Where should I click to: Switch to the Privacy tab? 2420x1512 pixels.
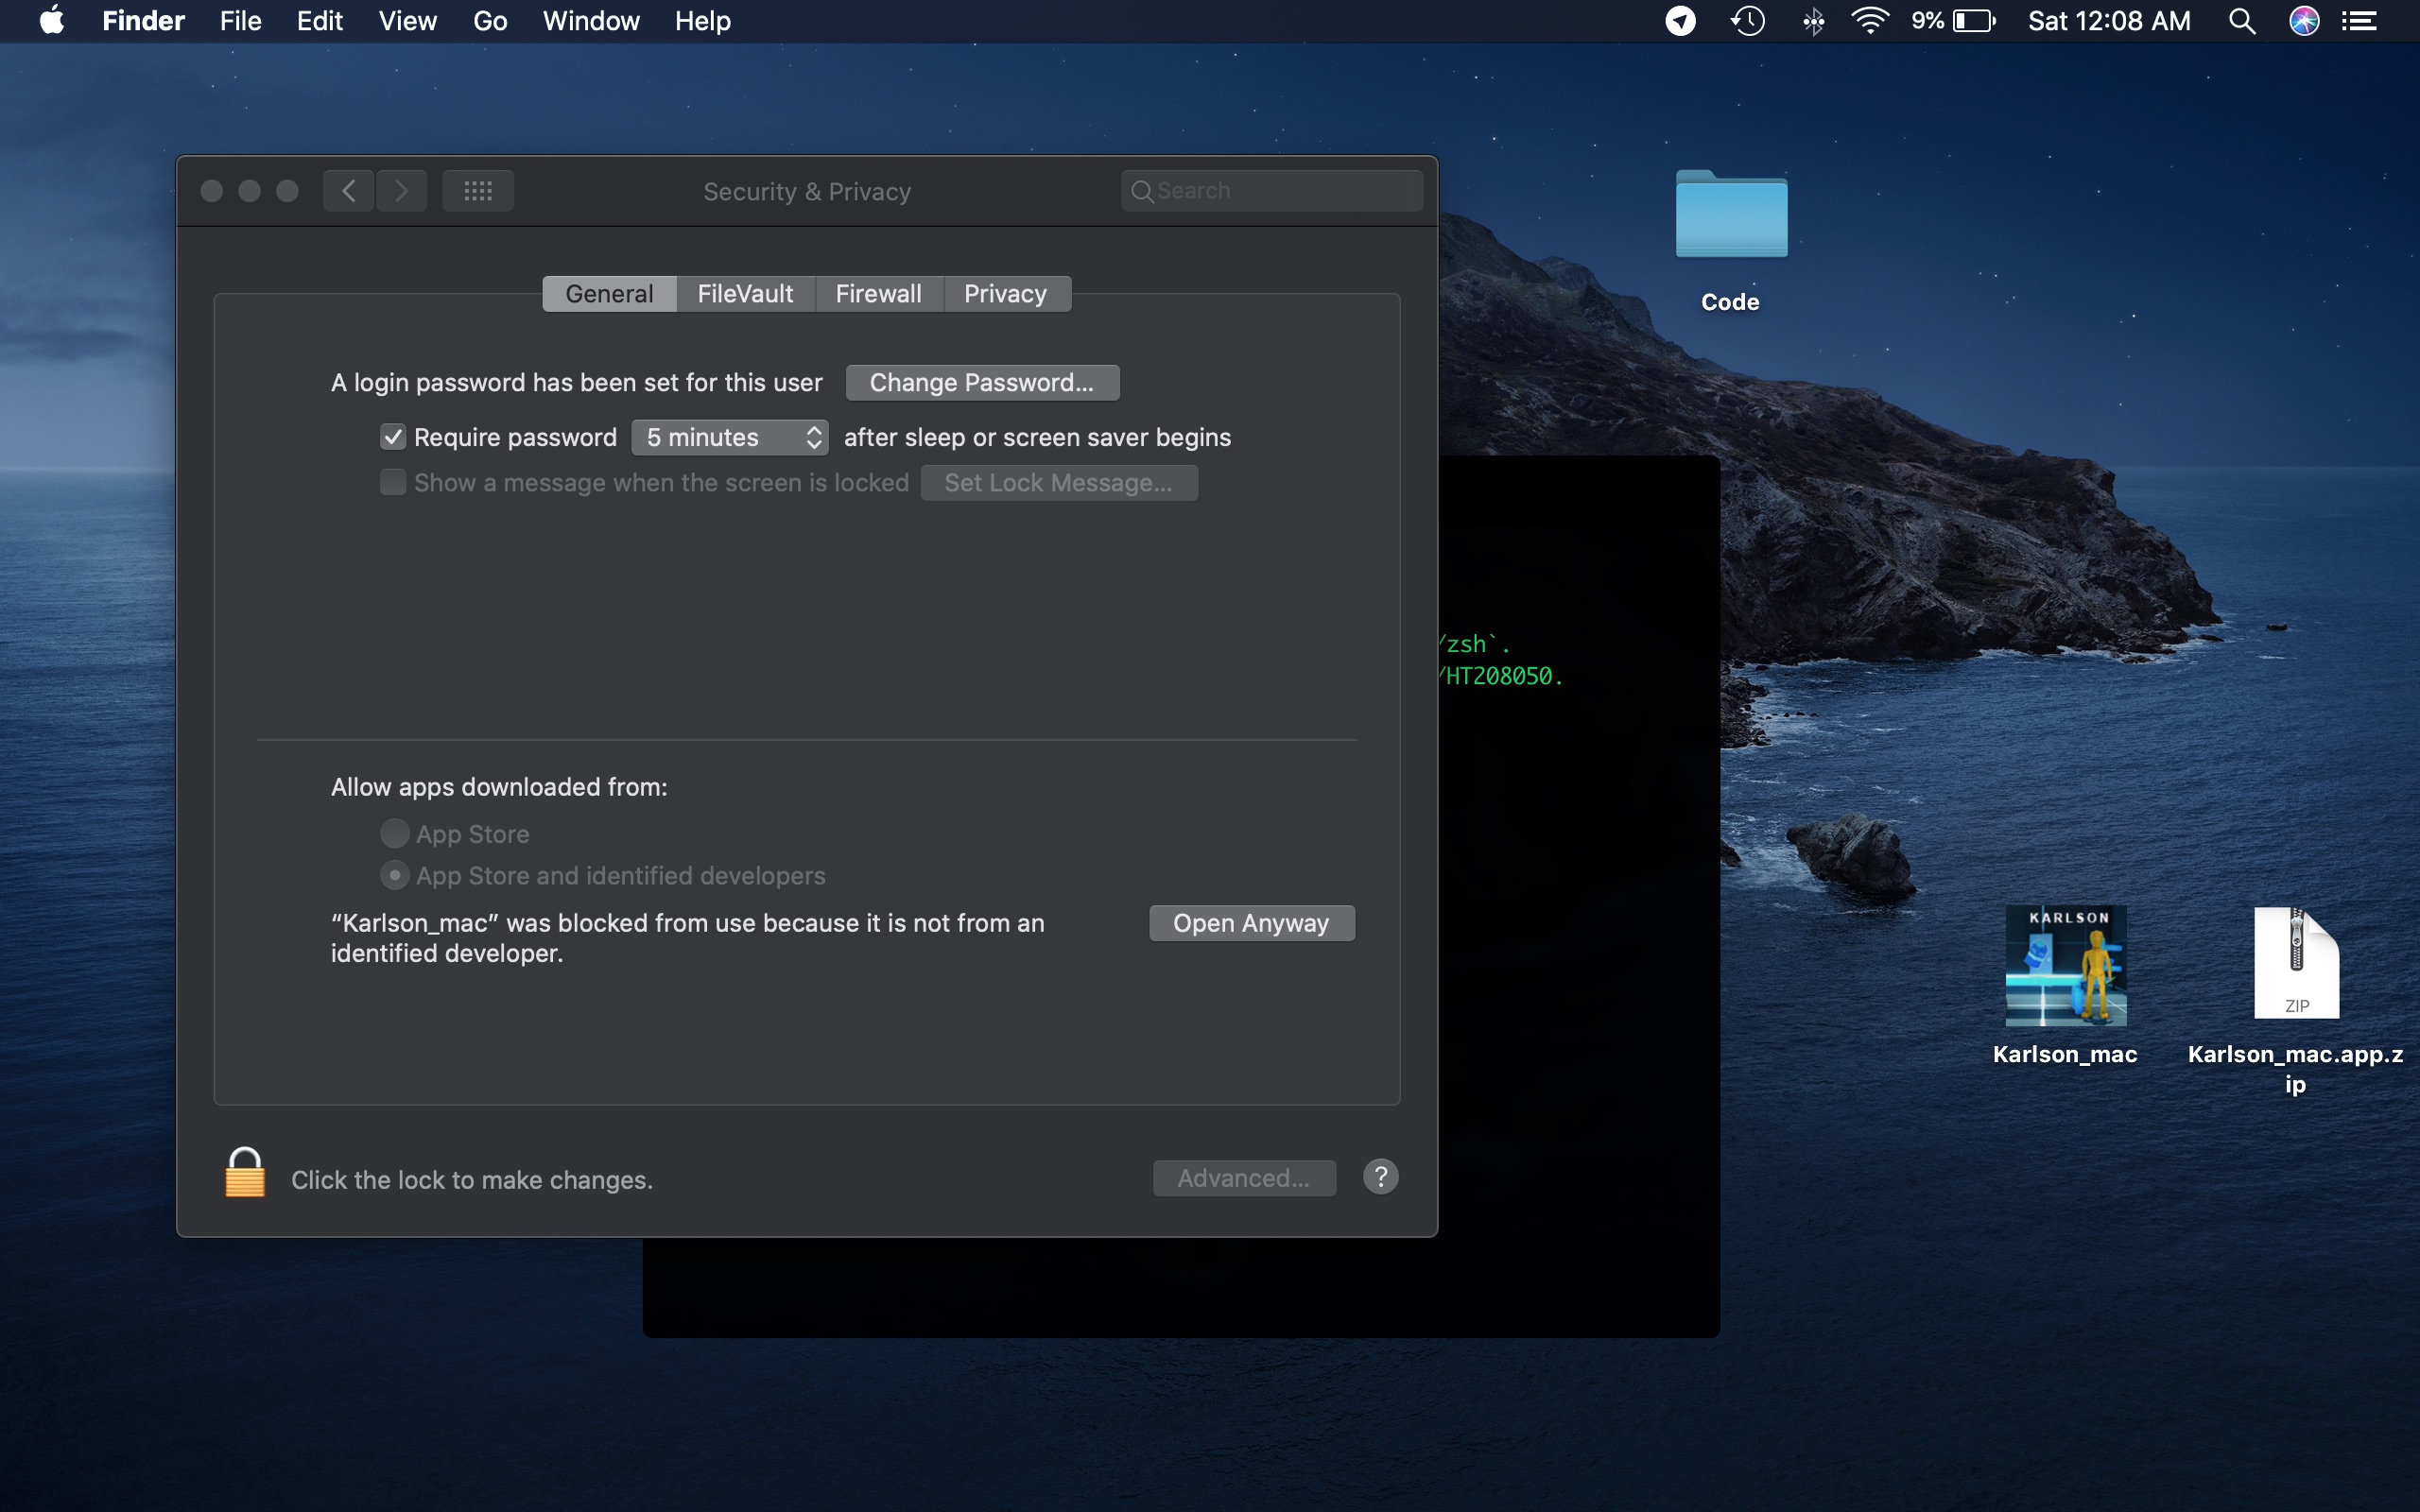click(1006, 294)
